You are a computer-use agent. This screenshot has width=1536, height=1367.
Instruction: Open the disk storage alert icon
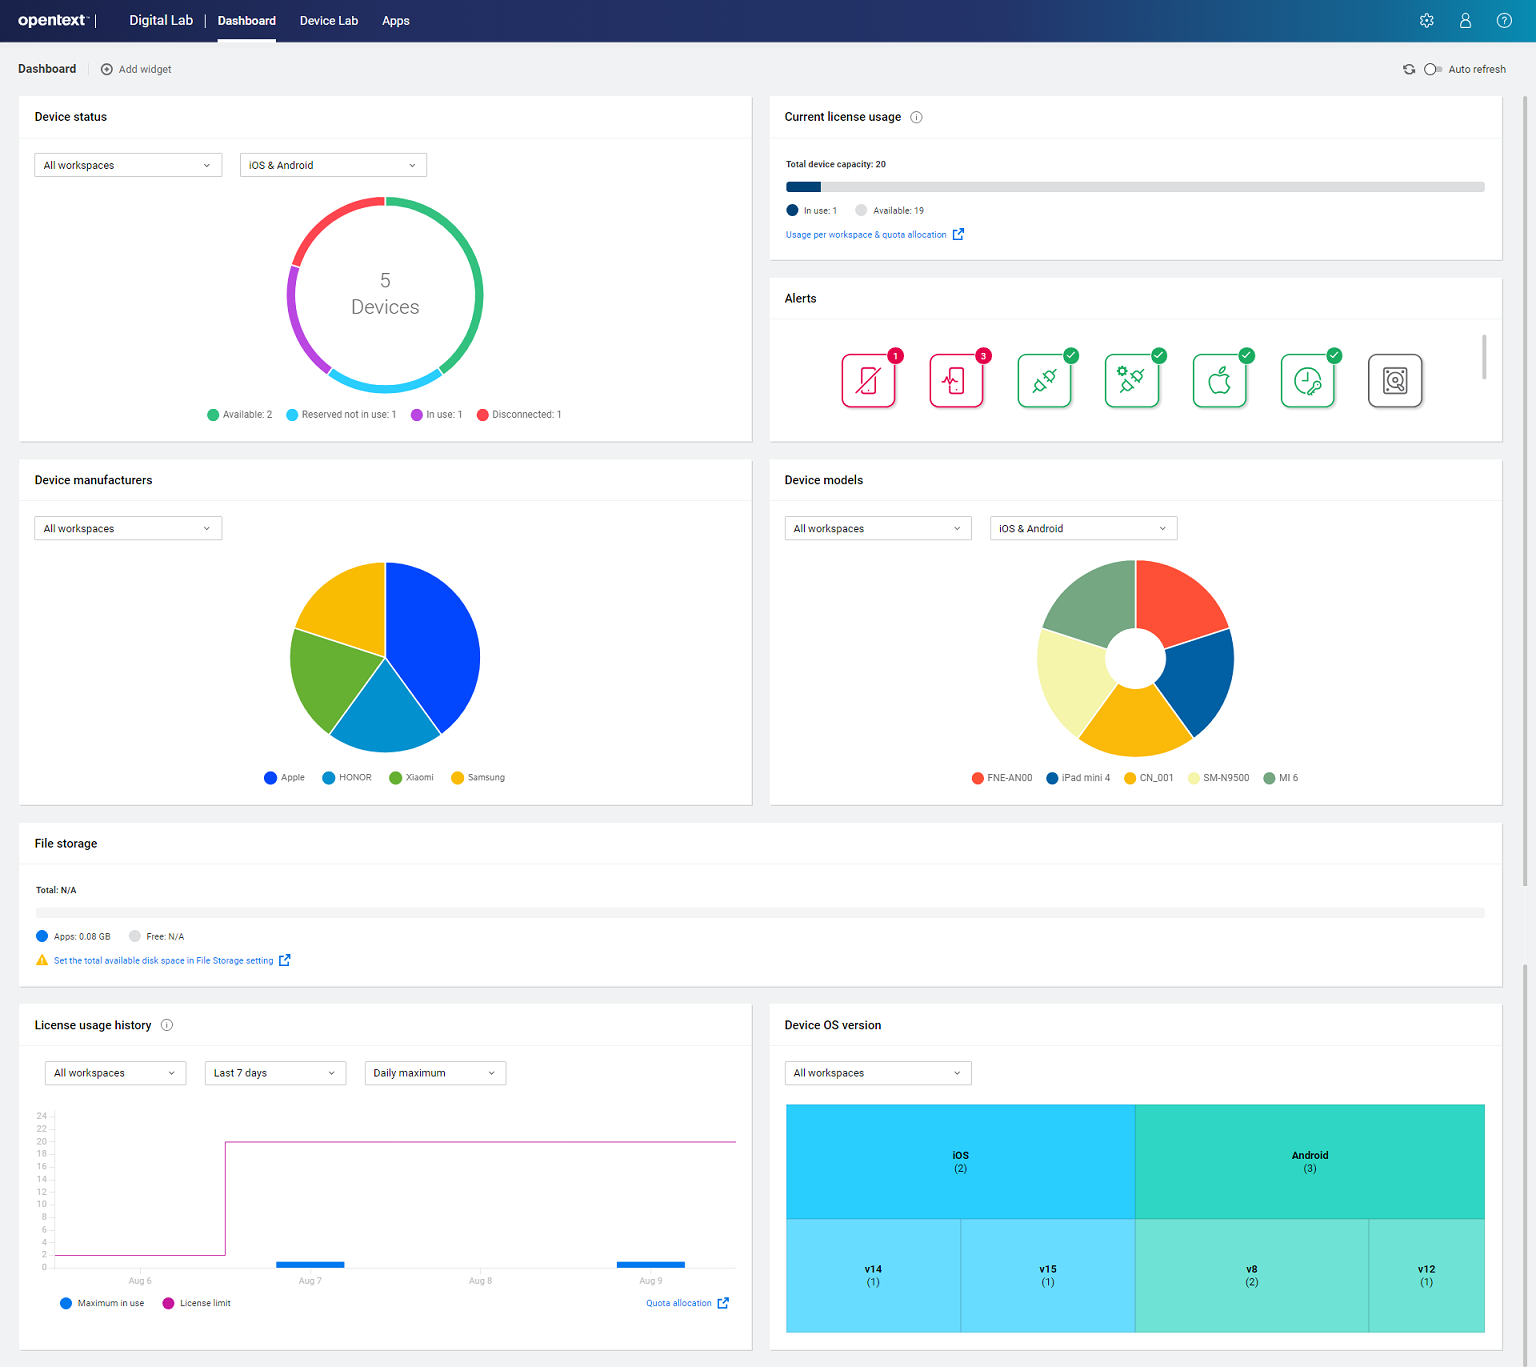click(1395, 381)
